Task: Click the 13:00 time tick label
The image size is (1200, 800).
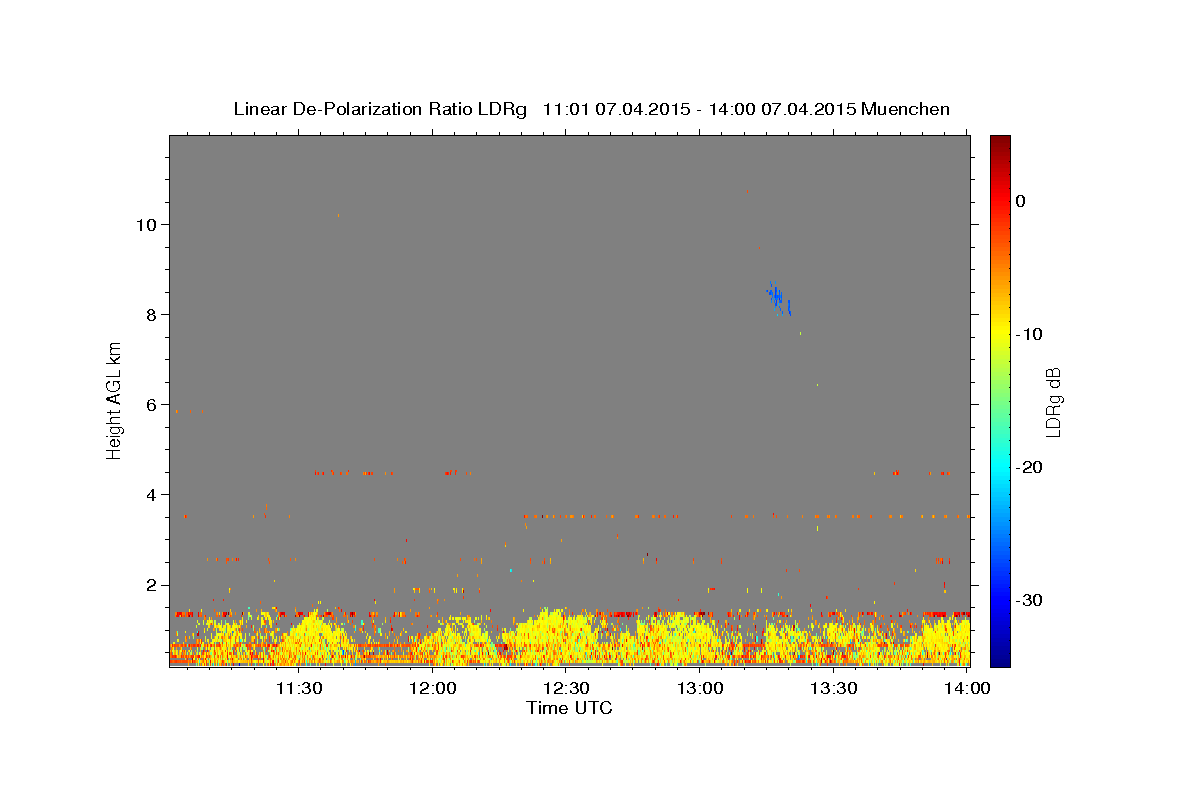Action: click(x=701, y=688)
